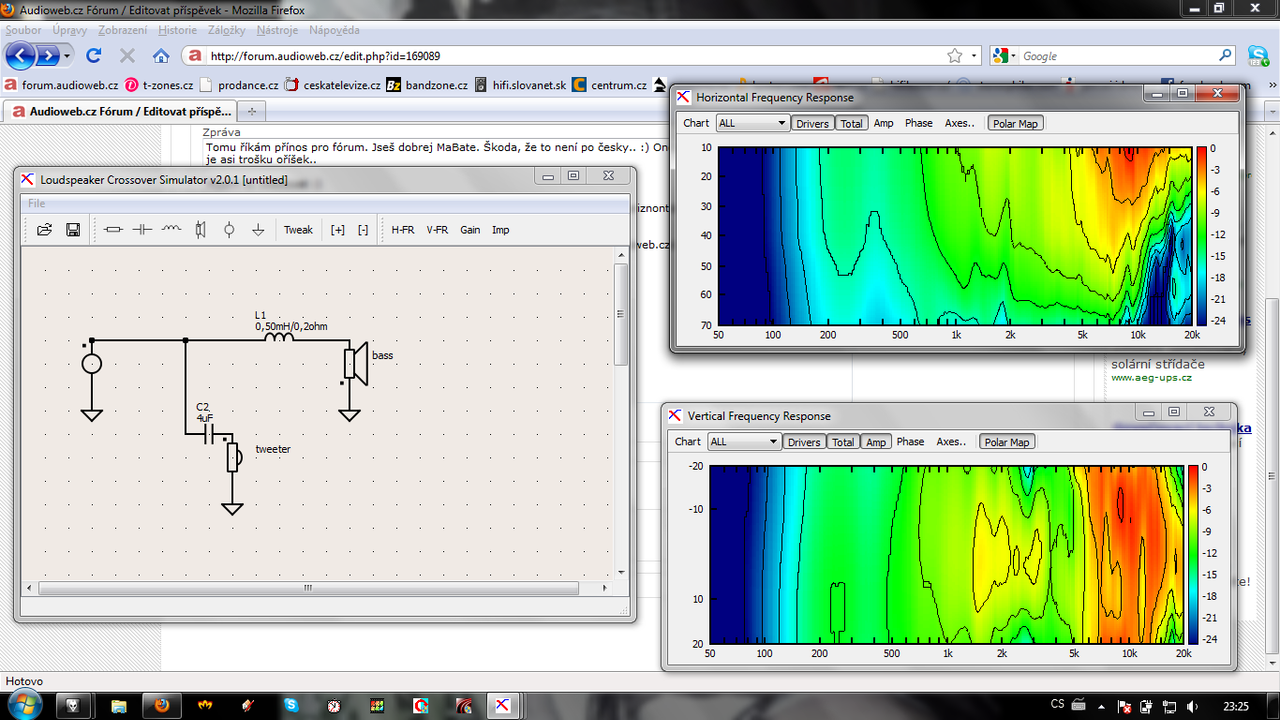
Task: Toggle Polar Map in Horizontal Frequency Response window
Action: [x=1015, y=124]
